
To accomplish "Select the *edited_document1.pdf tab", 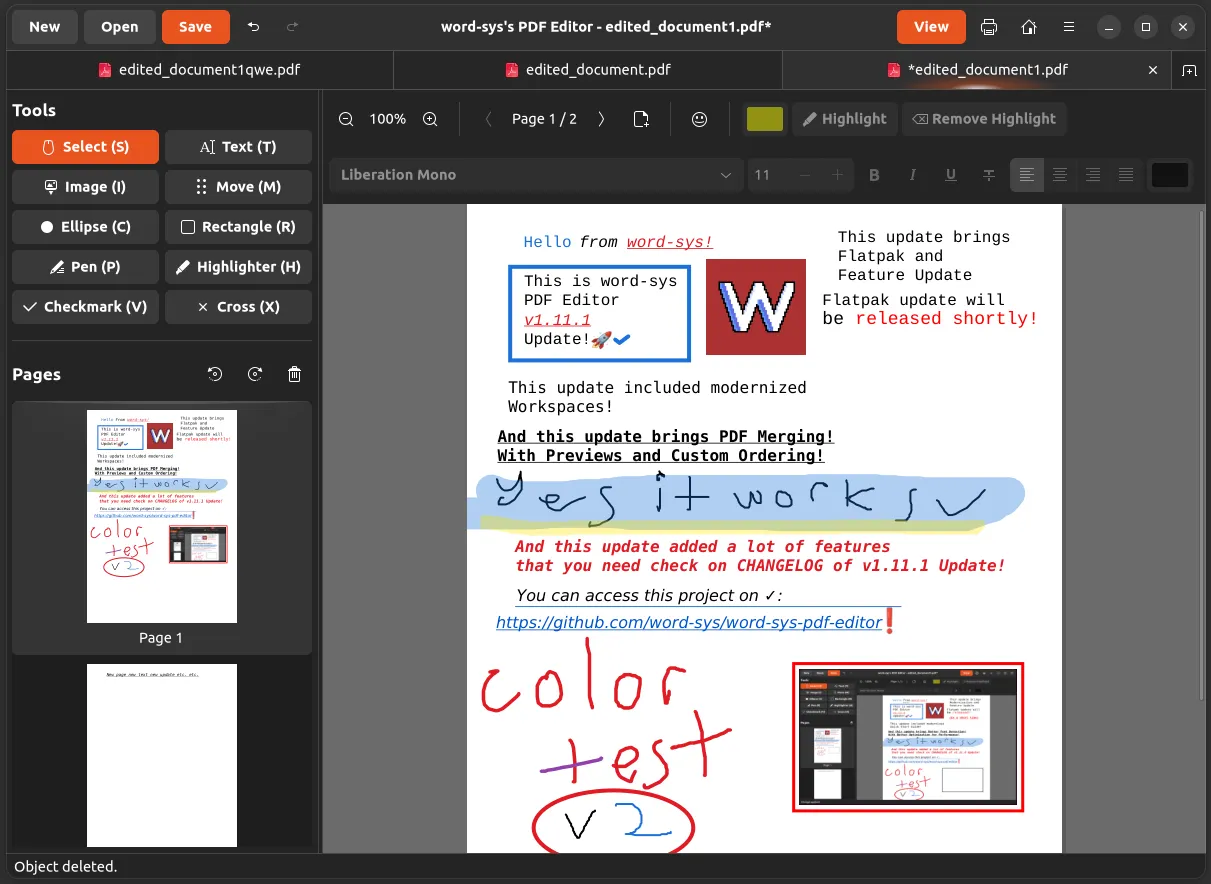I will (977, 70).
